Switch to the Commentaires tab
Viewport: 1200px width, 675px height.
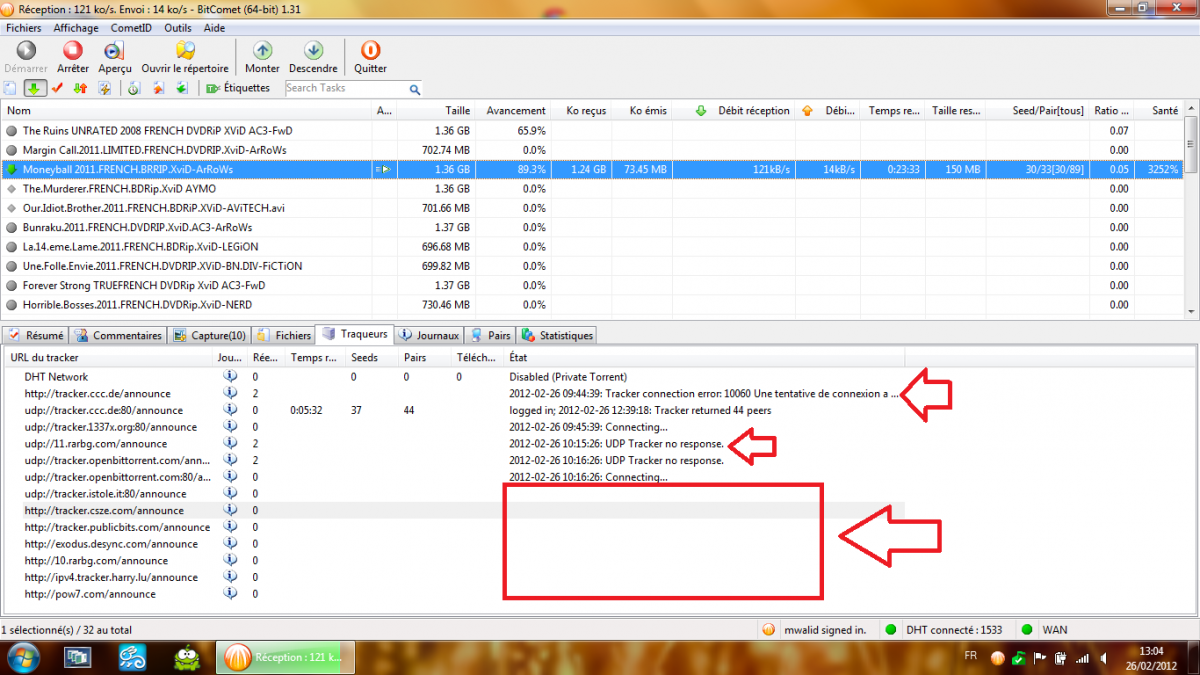[x=119, y=336]
